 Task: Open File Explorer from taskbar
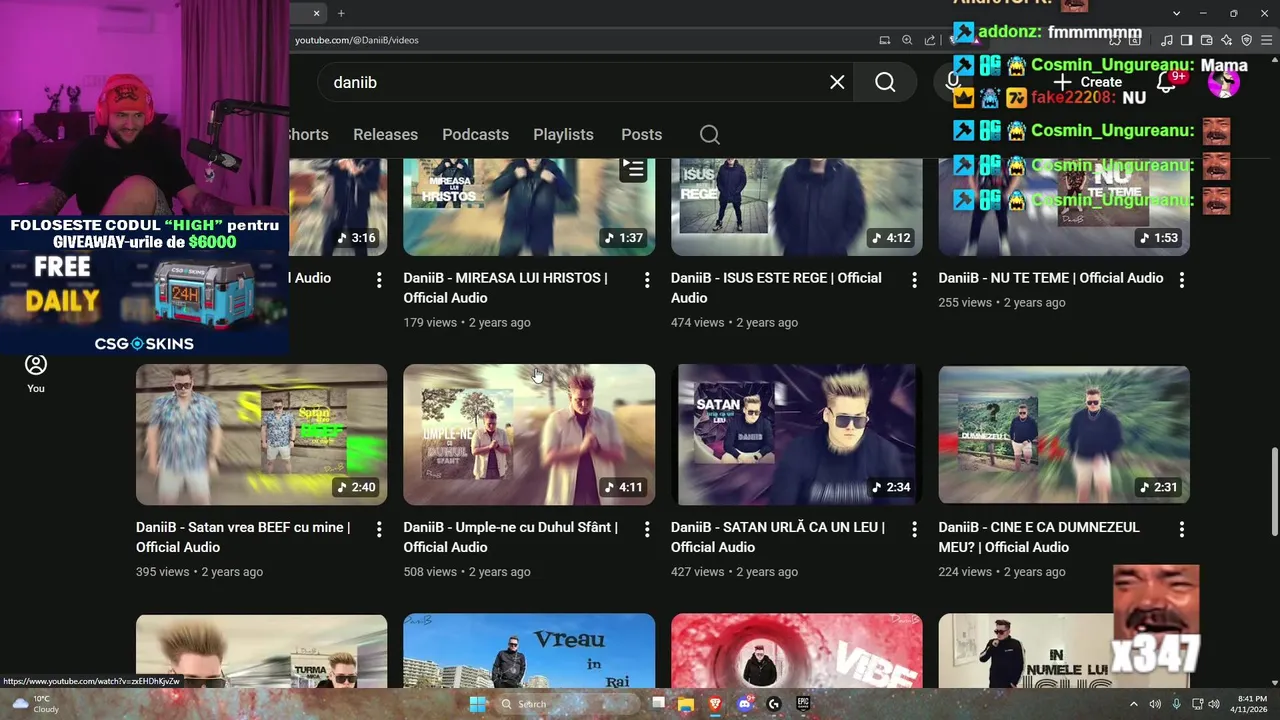coord(686,704)
